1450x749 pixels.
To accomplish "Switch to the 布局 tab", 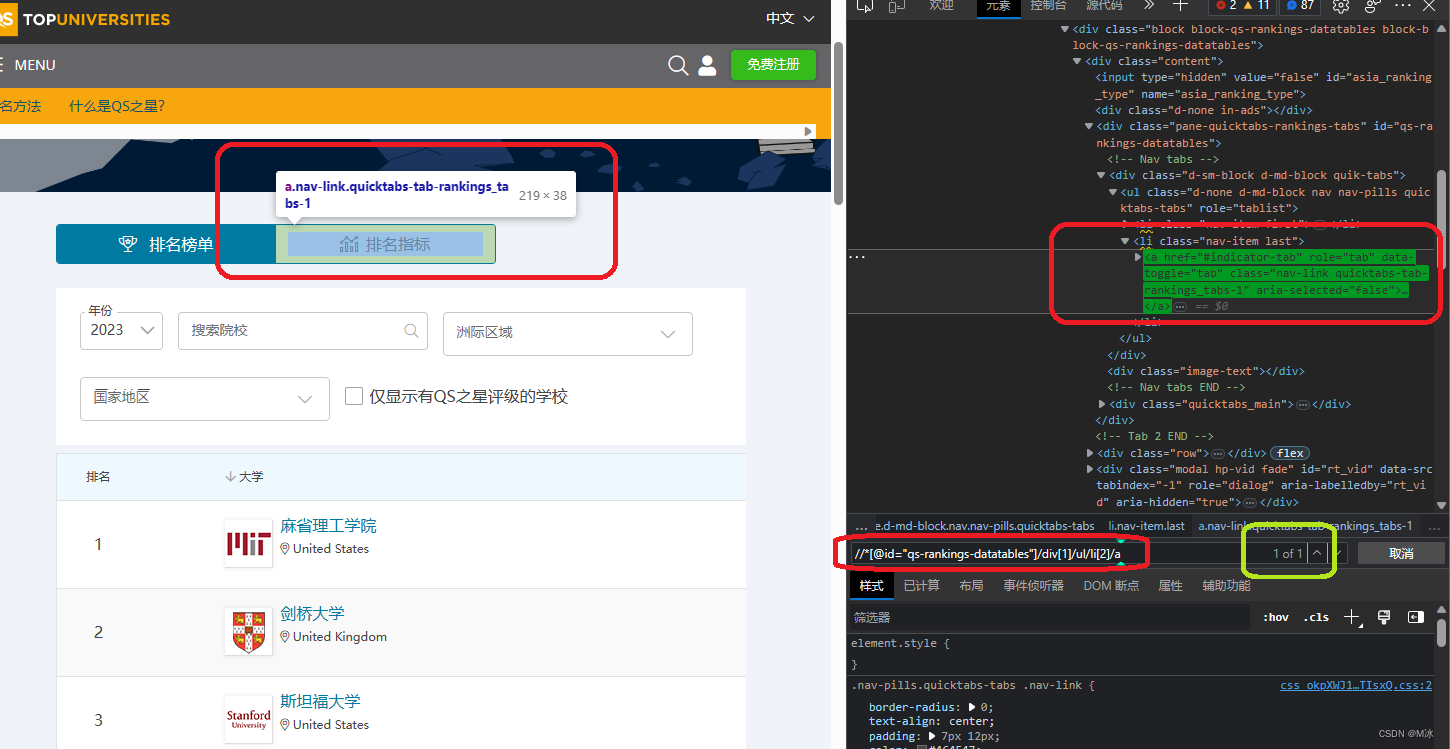I will click(971, 585).
